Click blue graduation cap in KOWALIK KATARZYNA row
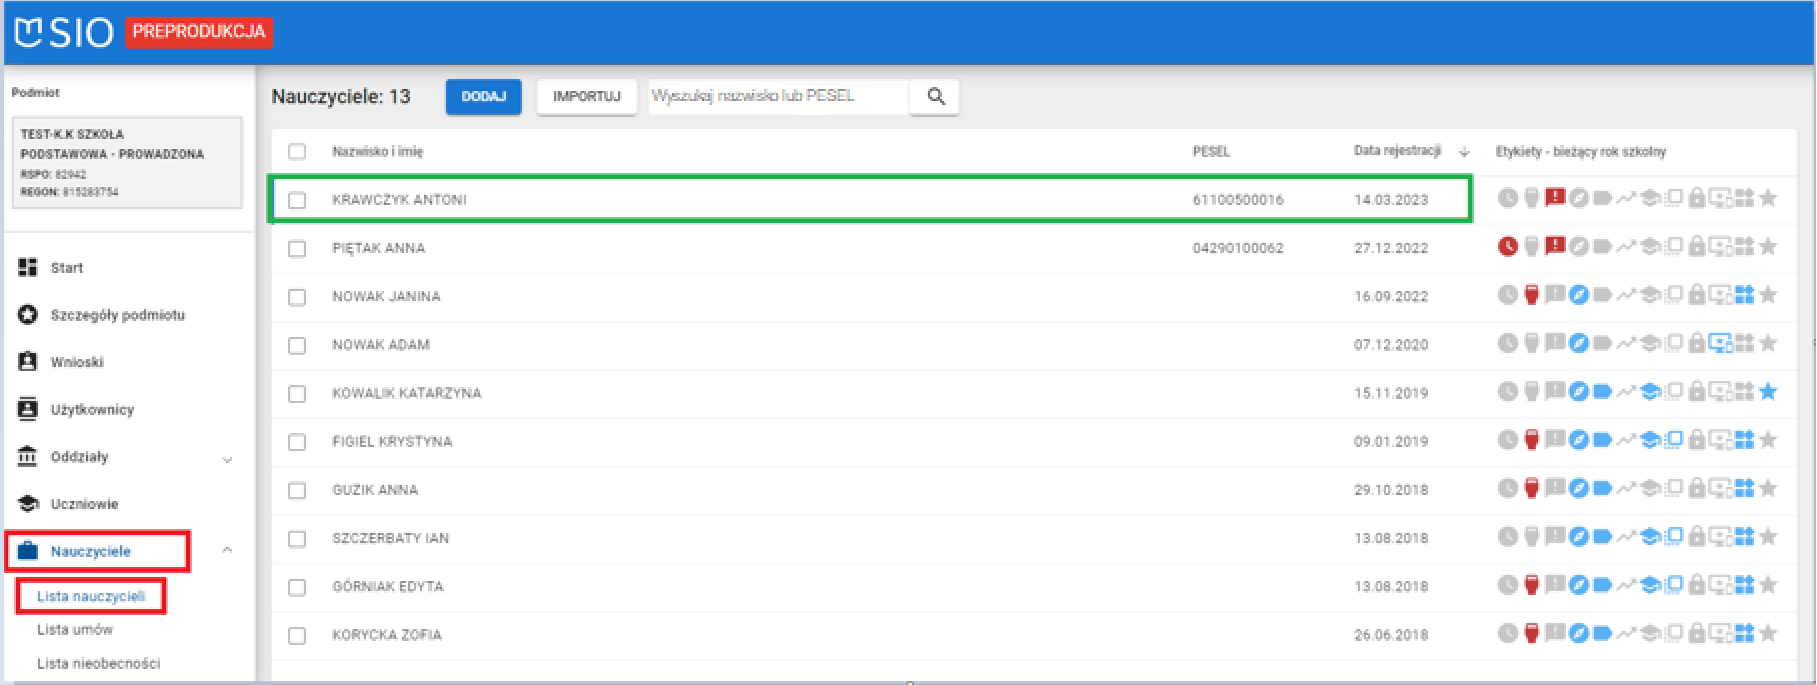This screenshot has height=685, width=1817. coord(1650,392)
